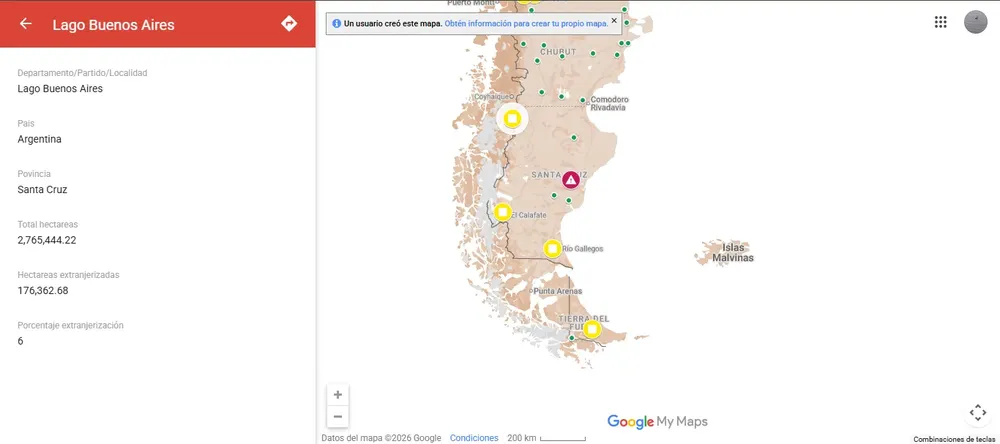Toggle fullscreen map view icon
Image resolution: width=1000 pixels, height=444 pixels.
978,412
